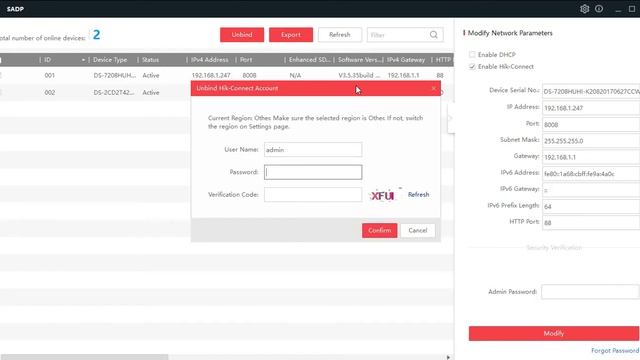Edit the Gateway field in panel
Viewport: 640px width, 360px height.
coord(591,157)
